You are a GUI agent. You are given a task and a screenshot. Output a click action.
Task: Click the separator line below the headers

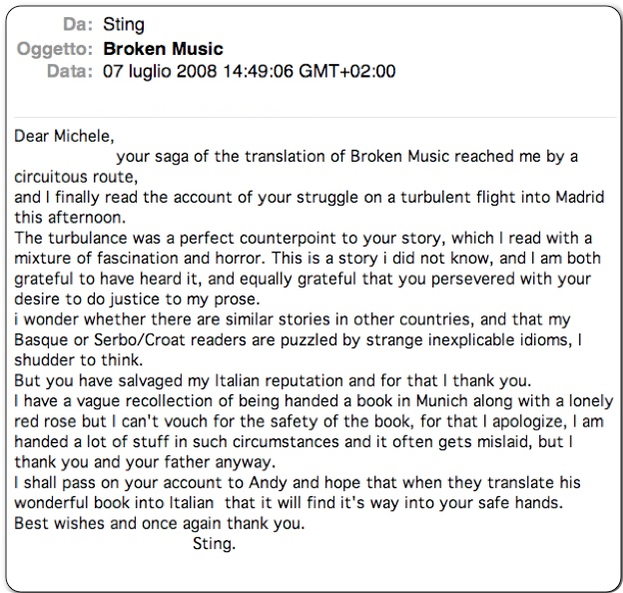pyautogui.click(x=315, y=118)
